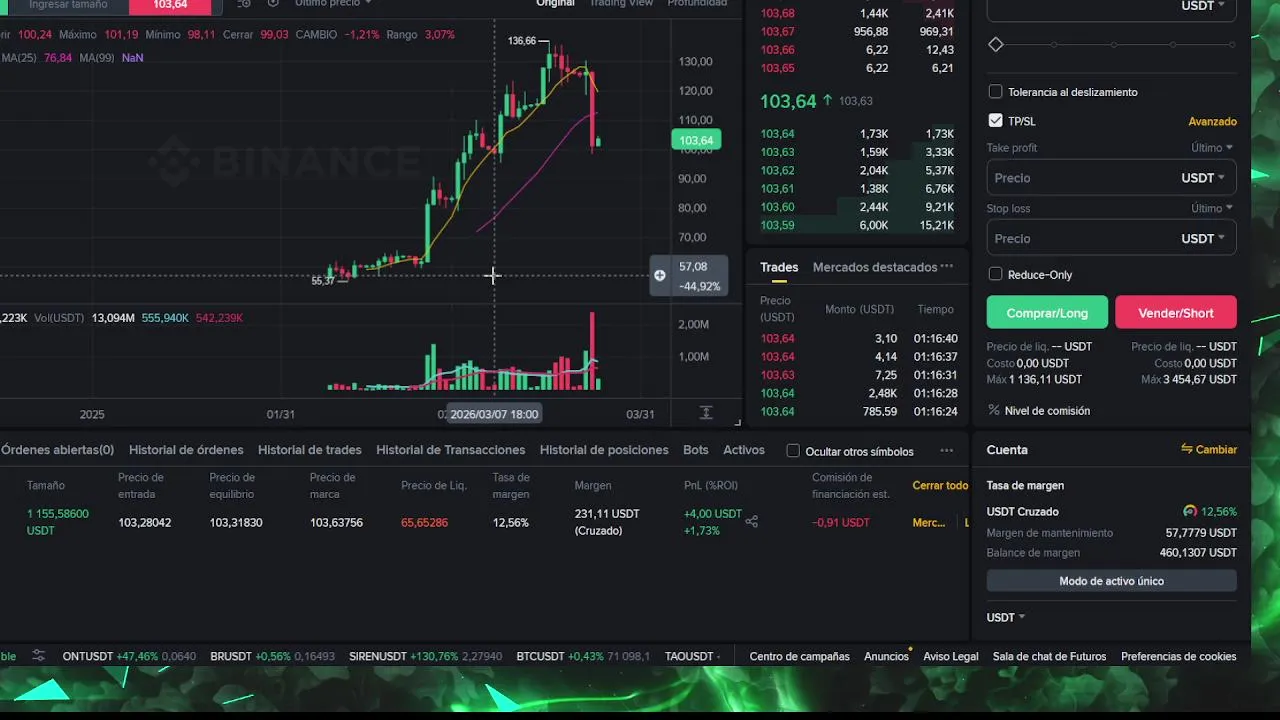Open Preferencias de cookies link

(1179, 656)
